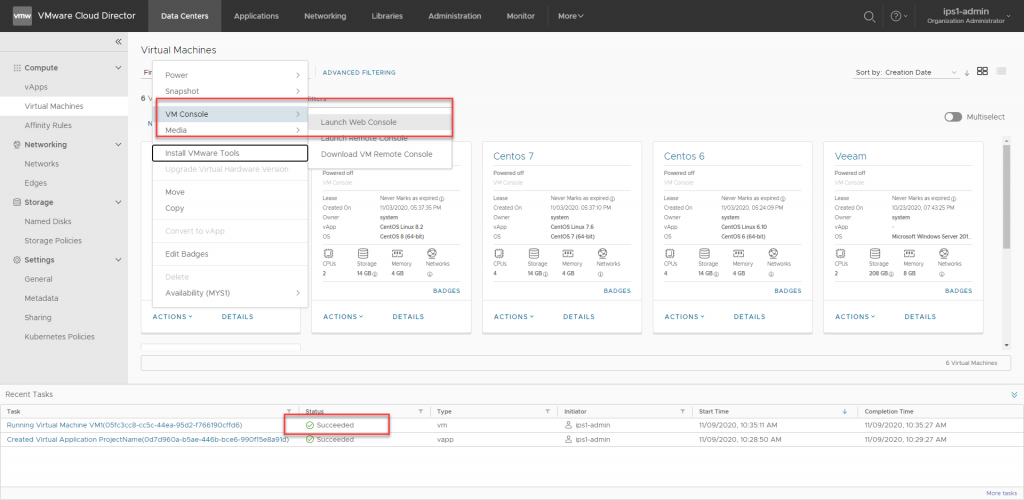Click the More tasks link
This screenshot has width=1024, height=500.
[x=1000, y=493]
